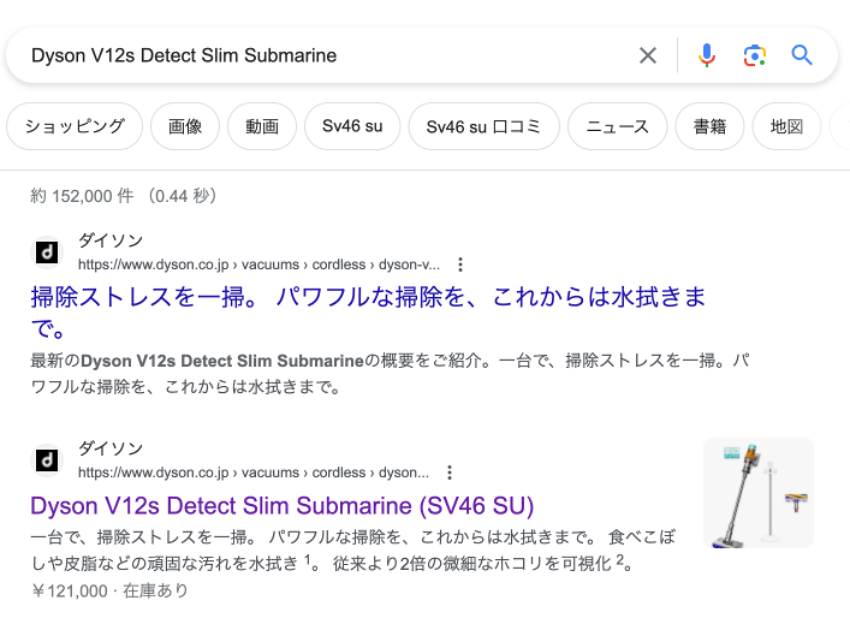Image resolution: width=850 pixels, height=624 pixels.
Task: Clear the search query with the X icon
Action: click(x=648, y=56)
